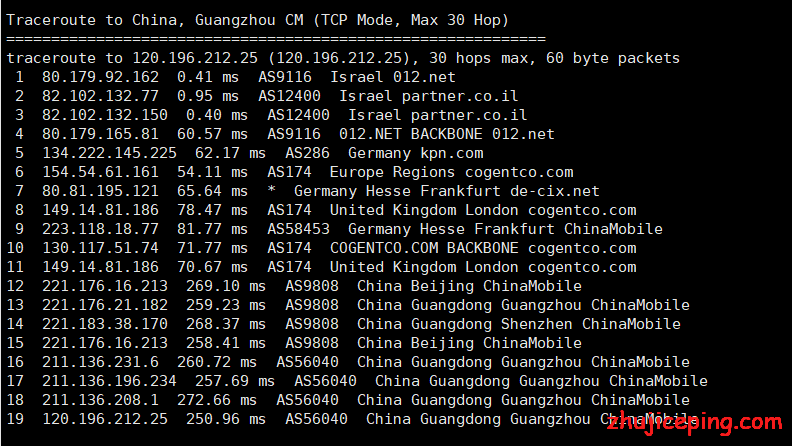The height and width of the screenshot is (446, 792).
Task: Click the 78.47 ms latency on hop 8
Action: pos(212,210)
